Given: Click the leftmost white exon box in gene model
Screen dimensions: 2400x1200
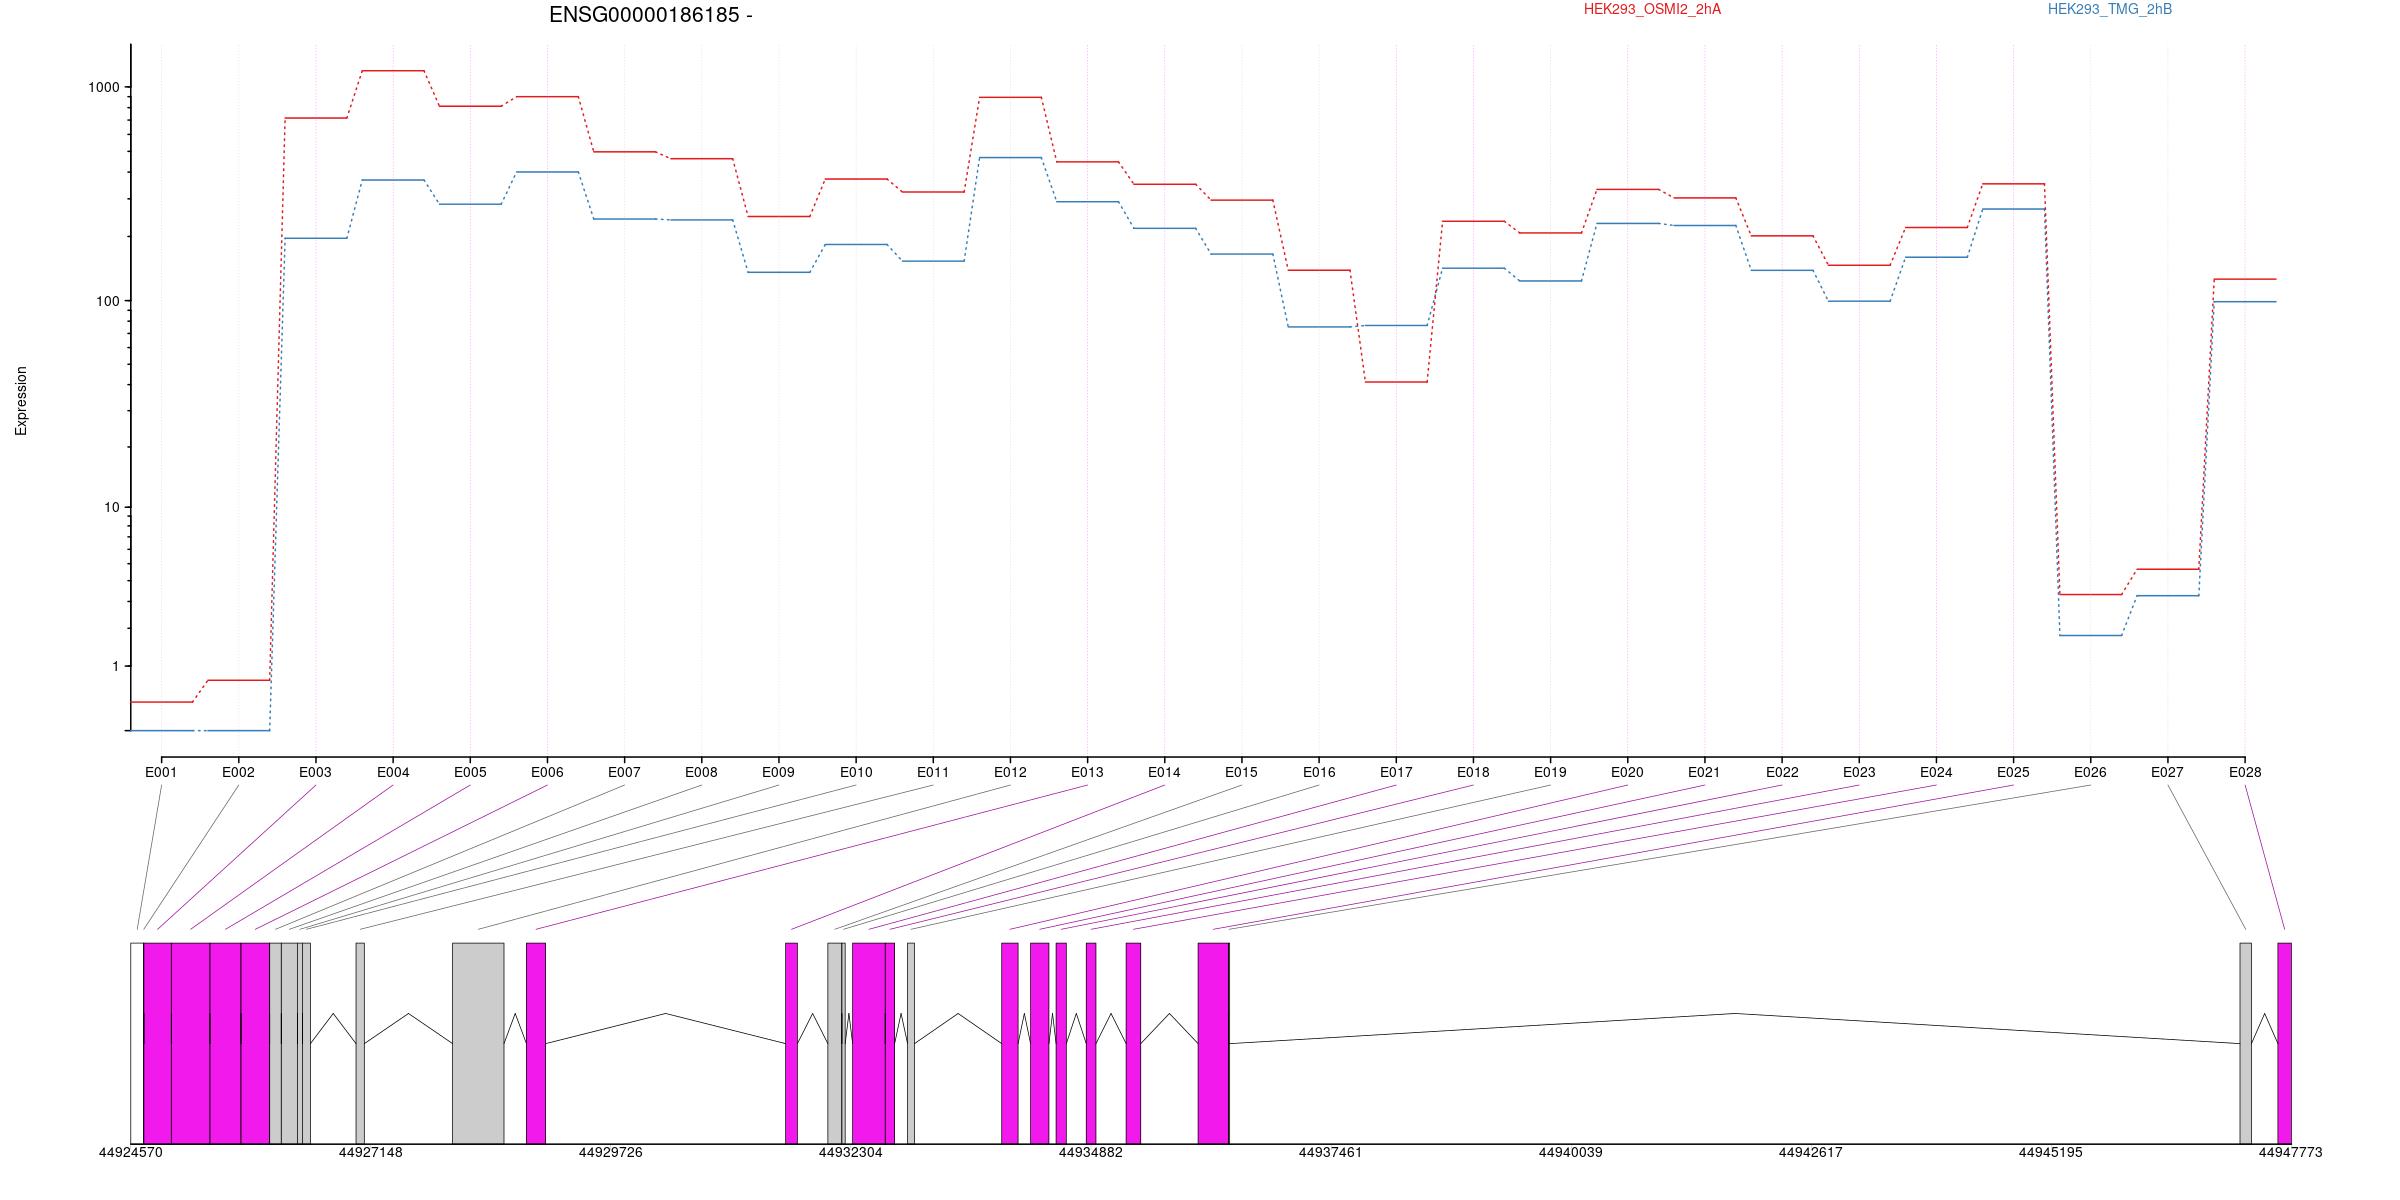Looking at the screenshot, I should pyautogui.click(x=137, y=1043).
